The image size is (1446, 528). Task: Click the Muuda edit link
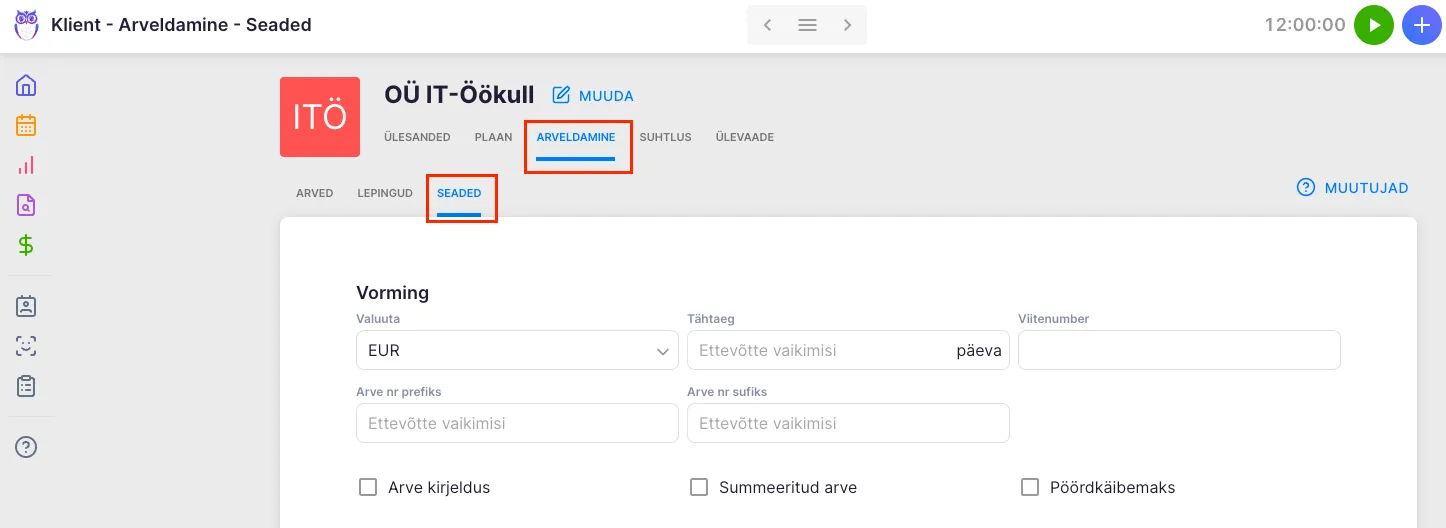594,96
